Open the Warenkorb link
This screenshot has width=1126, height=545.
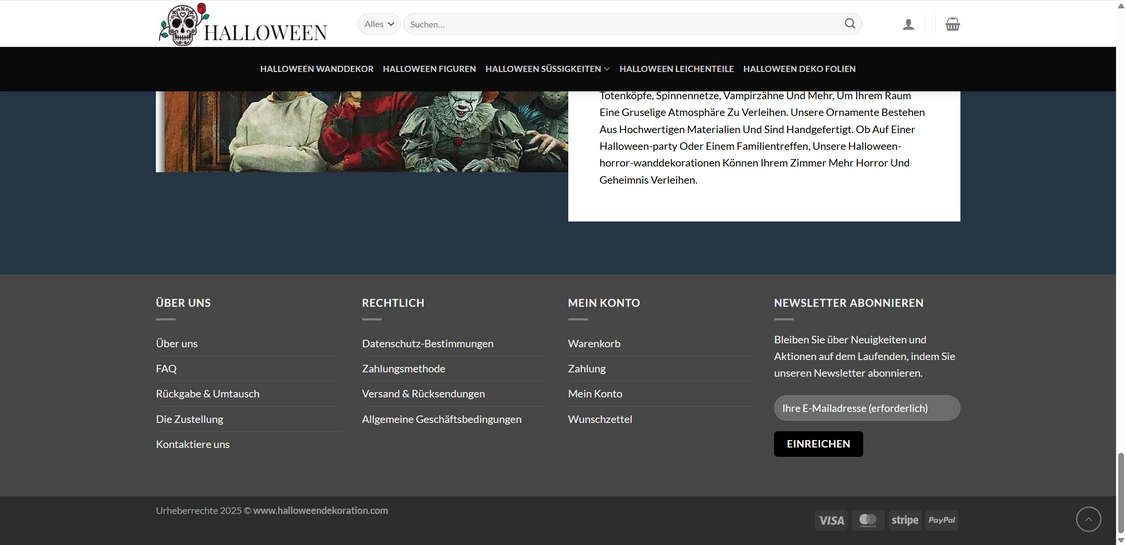click(x=594, y=343)
